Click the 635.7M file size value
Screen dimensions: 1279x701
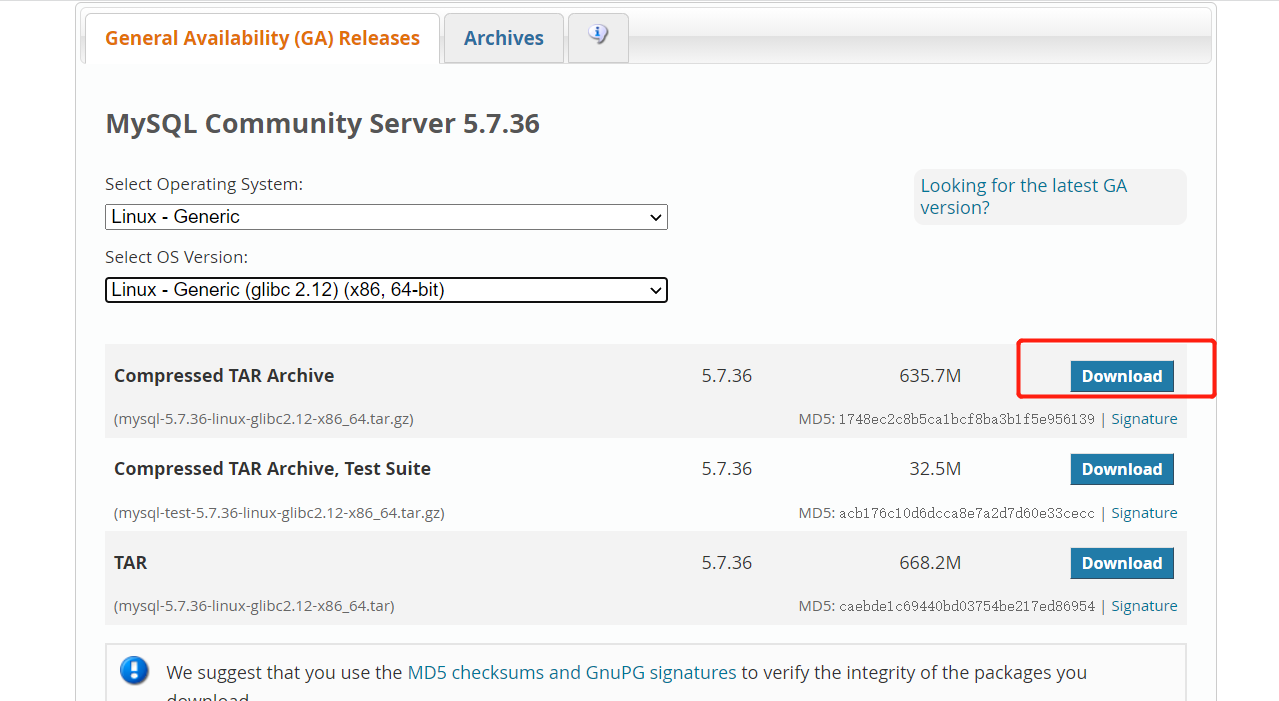[930, 376]
